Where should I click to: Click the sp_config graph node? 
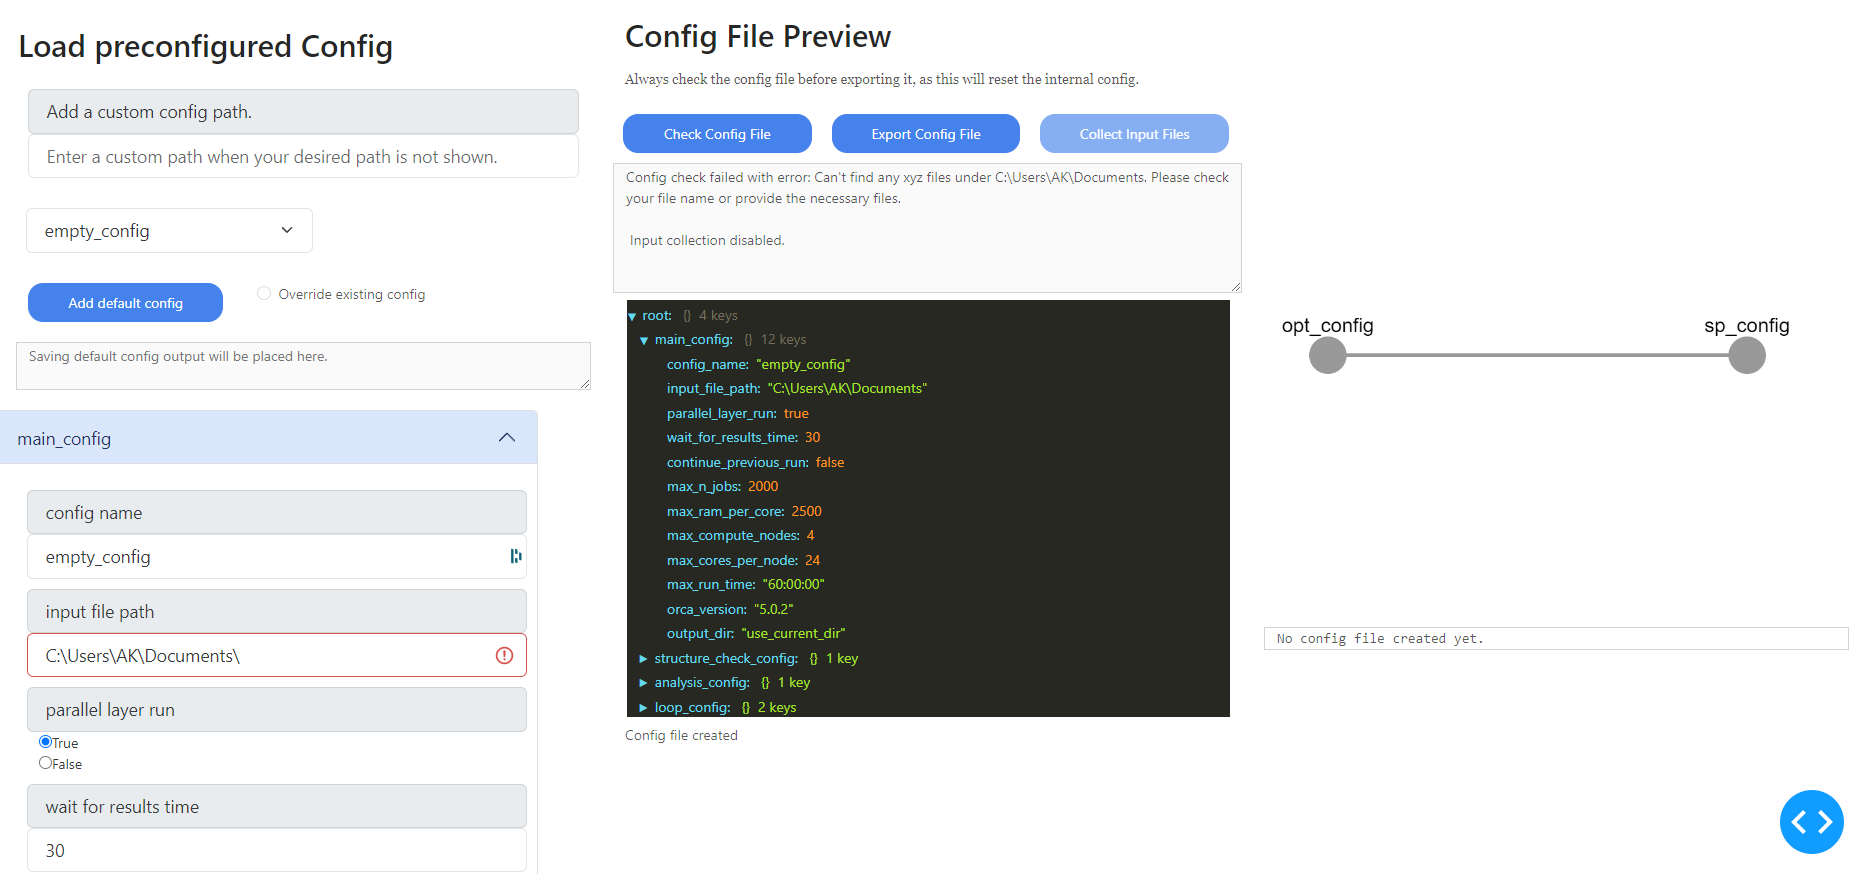tap(1747, 355)
